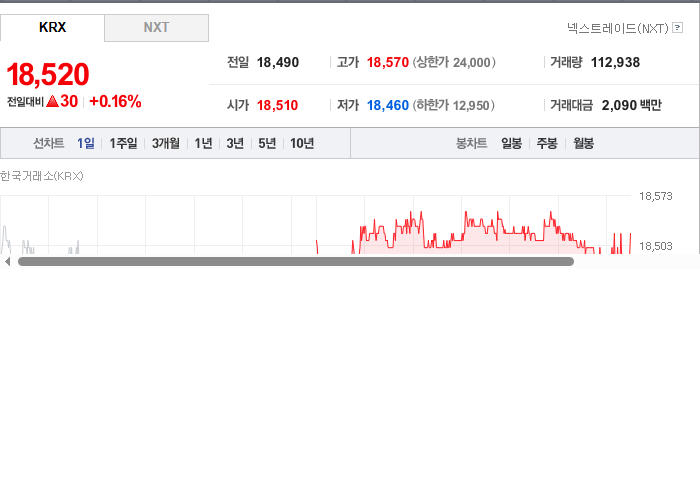Screen dimensions: 700x490
Task: Show the 주봉 weekly candle chart
Action: [547, 143]
